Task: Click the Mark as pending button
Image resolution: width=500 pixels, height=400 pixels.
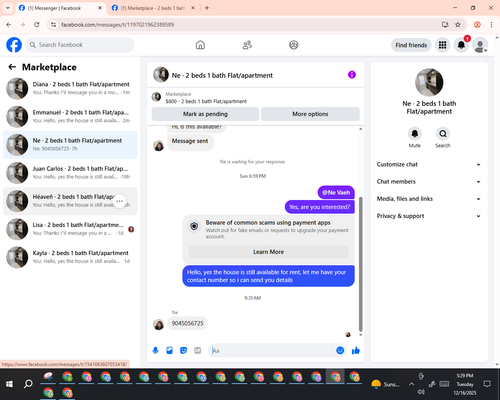Action: pos(205,114)
